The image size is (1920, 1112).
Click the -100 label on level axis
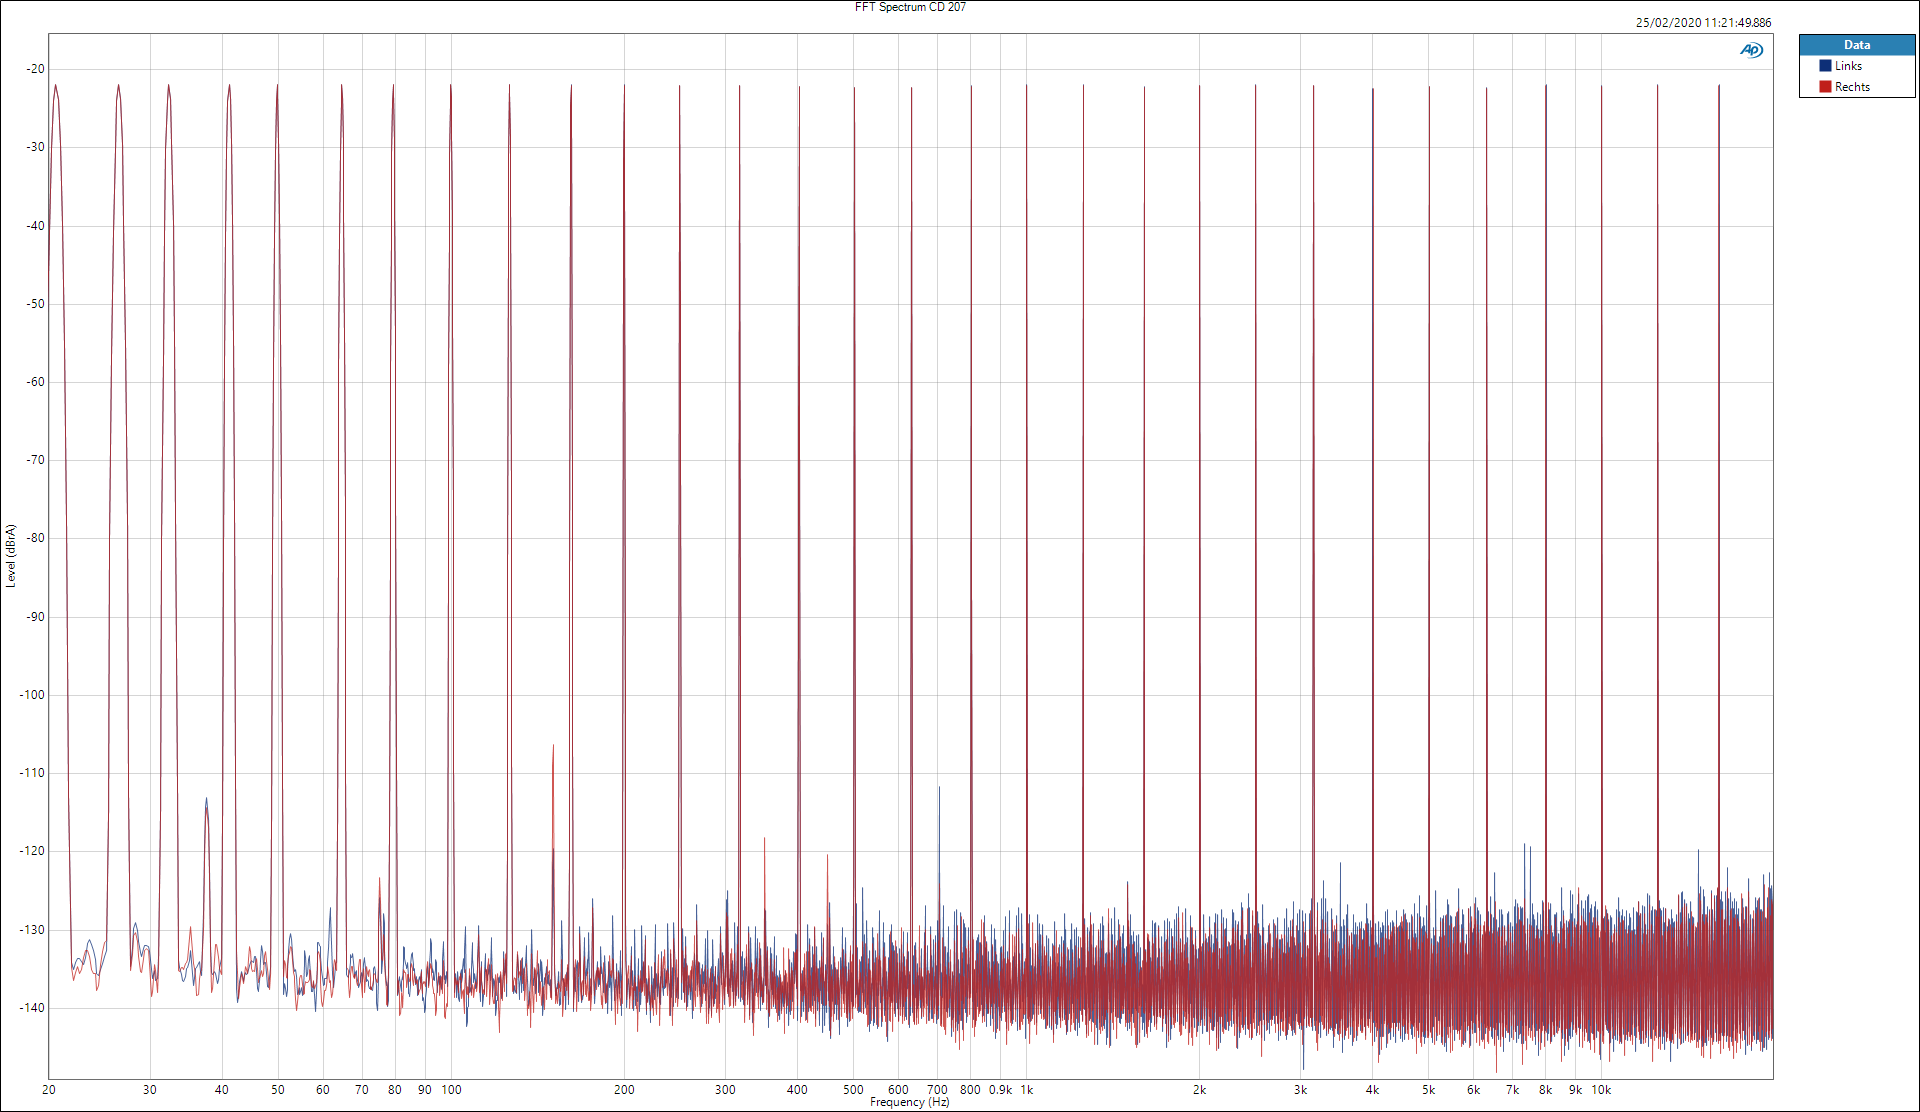(34, 695)
